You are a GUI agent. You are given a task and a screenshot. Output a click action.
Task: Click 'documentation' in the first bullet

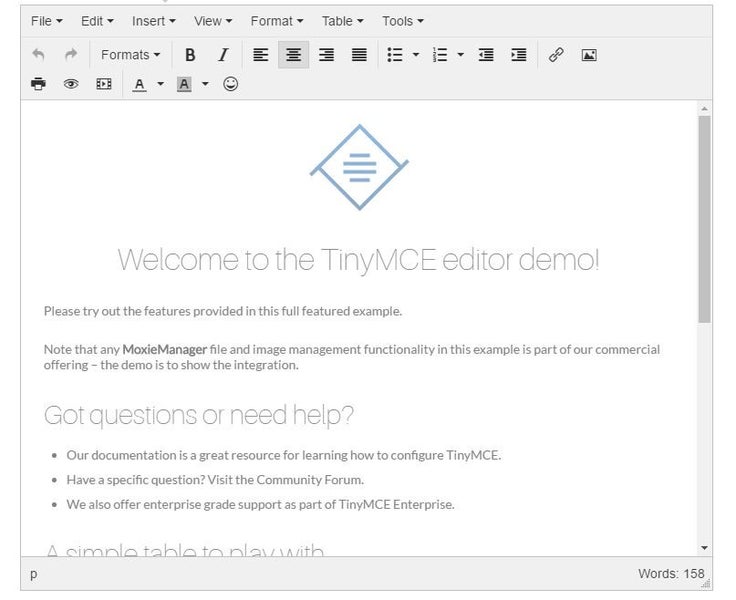133,455
